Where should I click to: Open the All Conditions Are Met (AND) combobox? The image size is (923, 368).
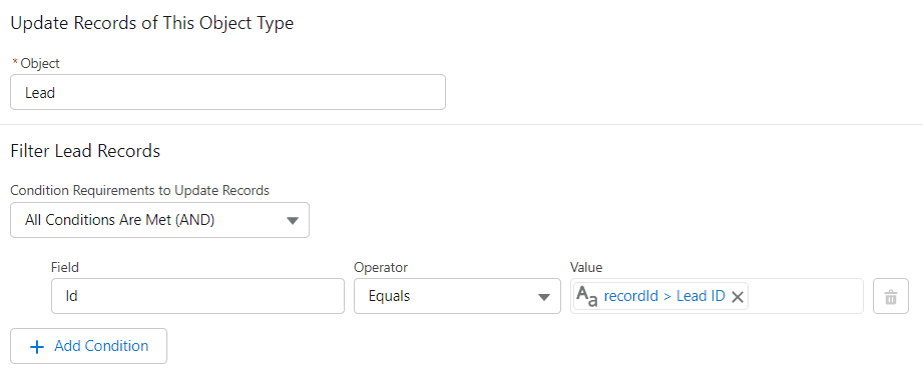[160, 220]
